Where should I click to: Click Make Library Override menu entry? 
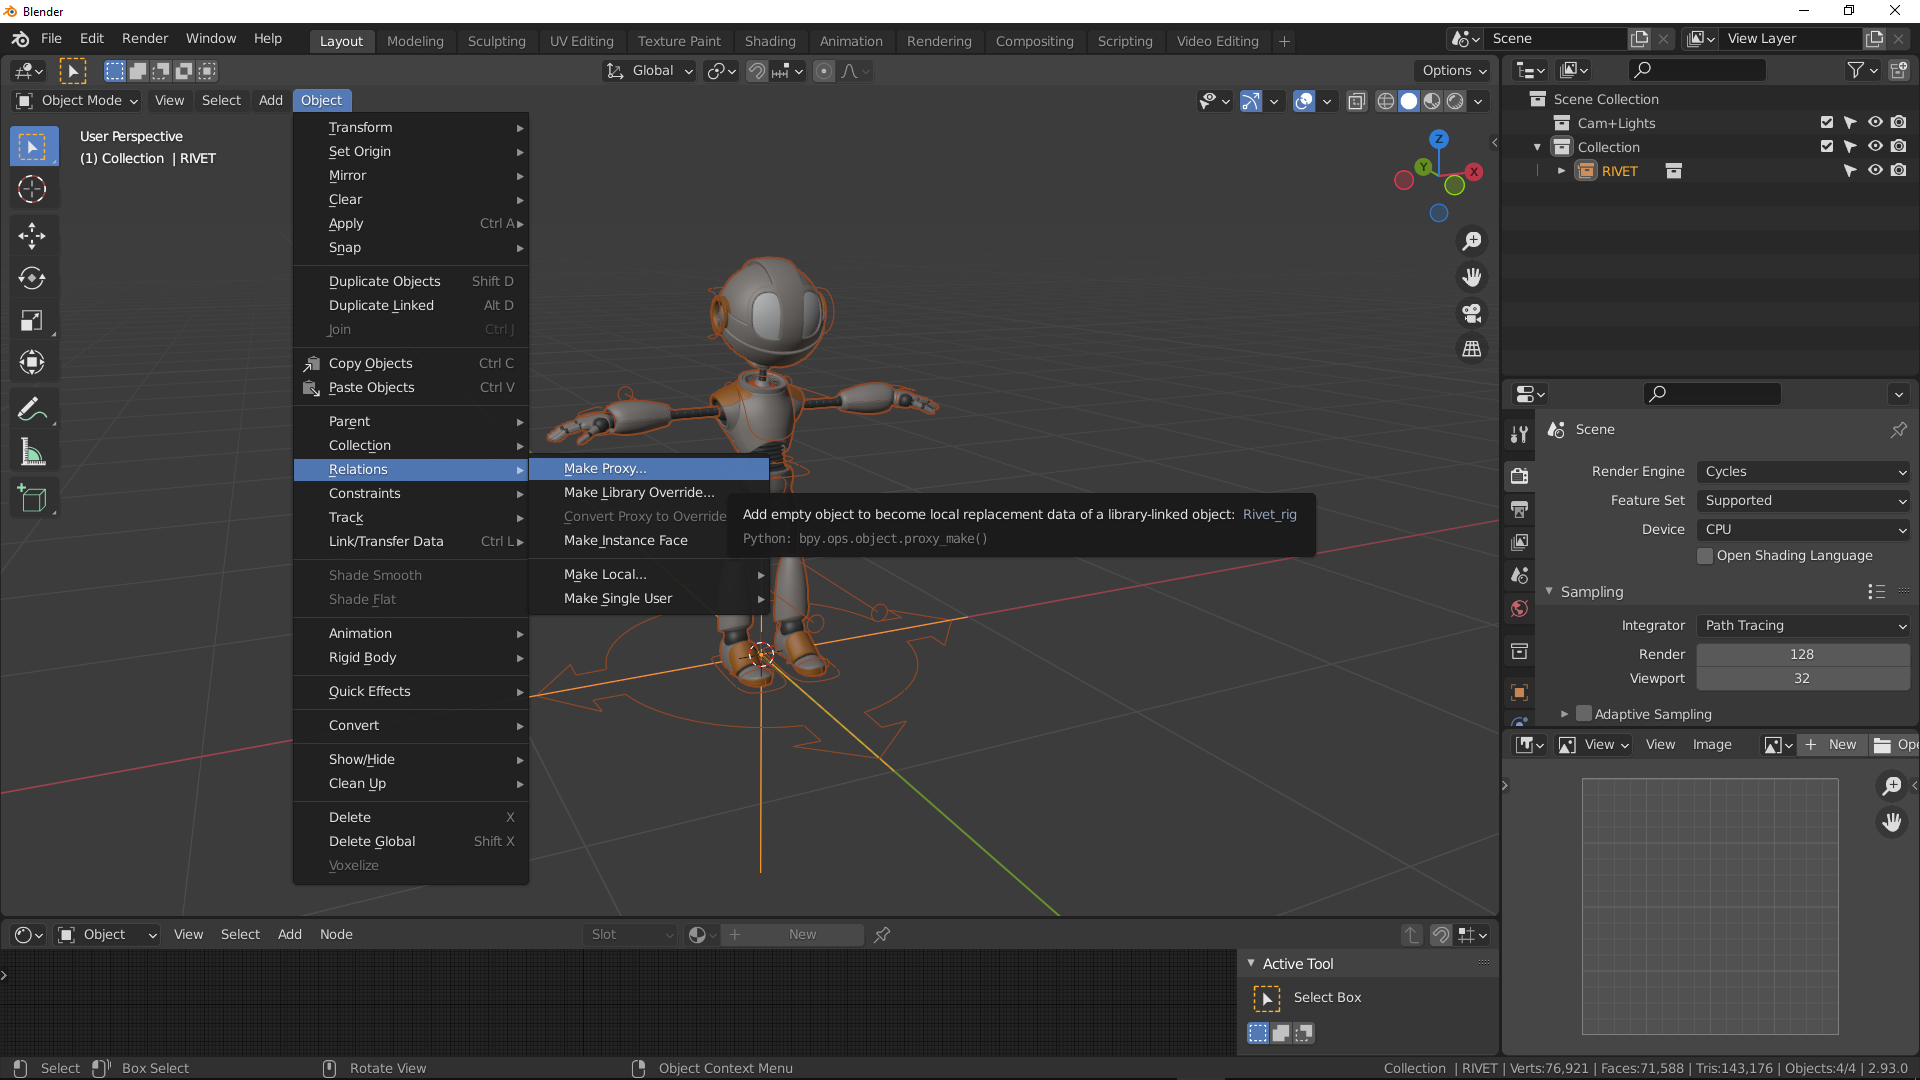point(639,492)
